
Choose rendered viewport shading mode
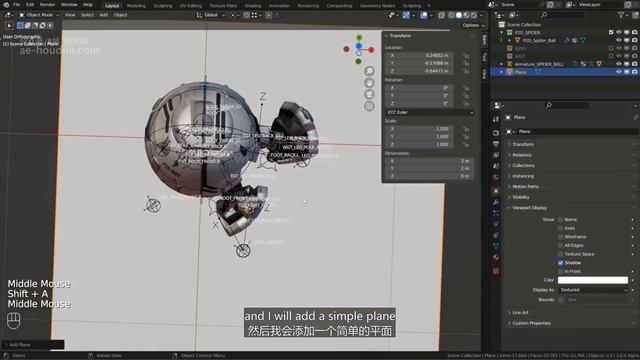tap(473, 15)
